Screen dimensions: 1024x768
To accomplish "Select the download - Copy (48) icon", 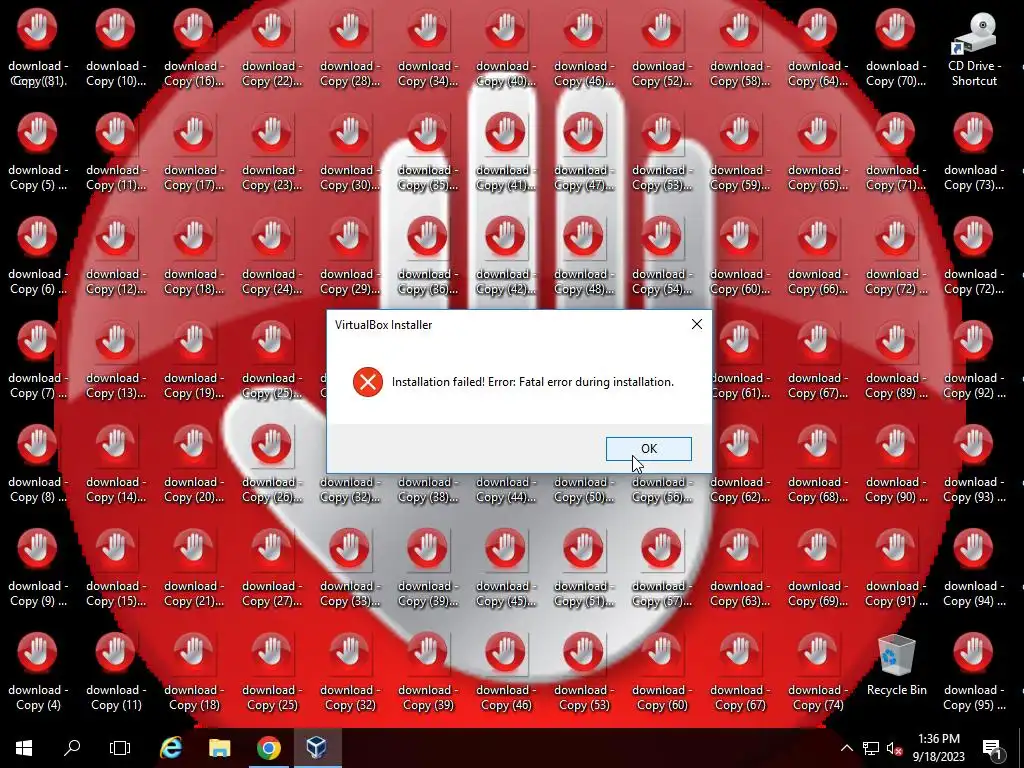I will click(584, 258).
